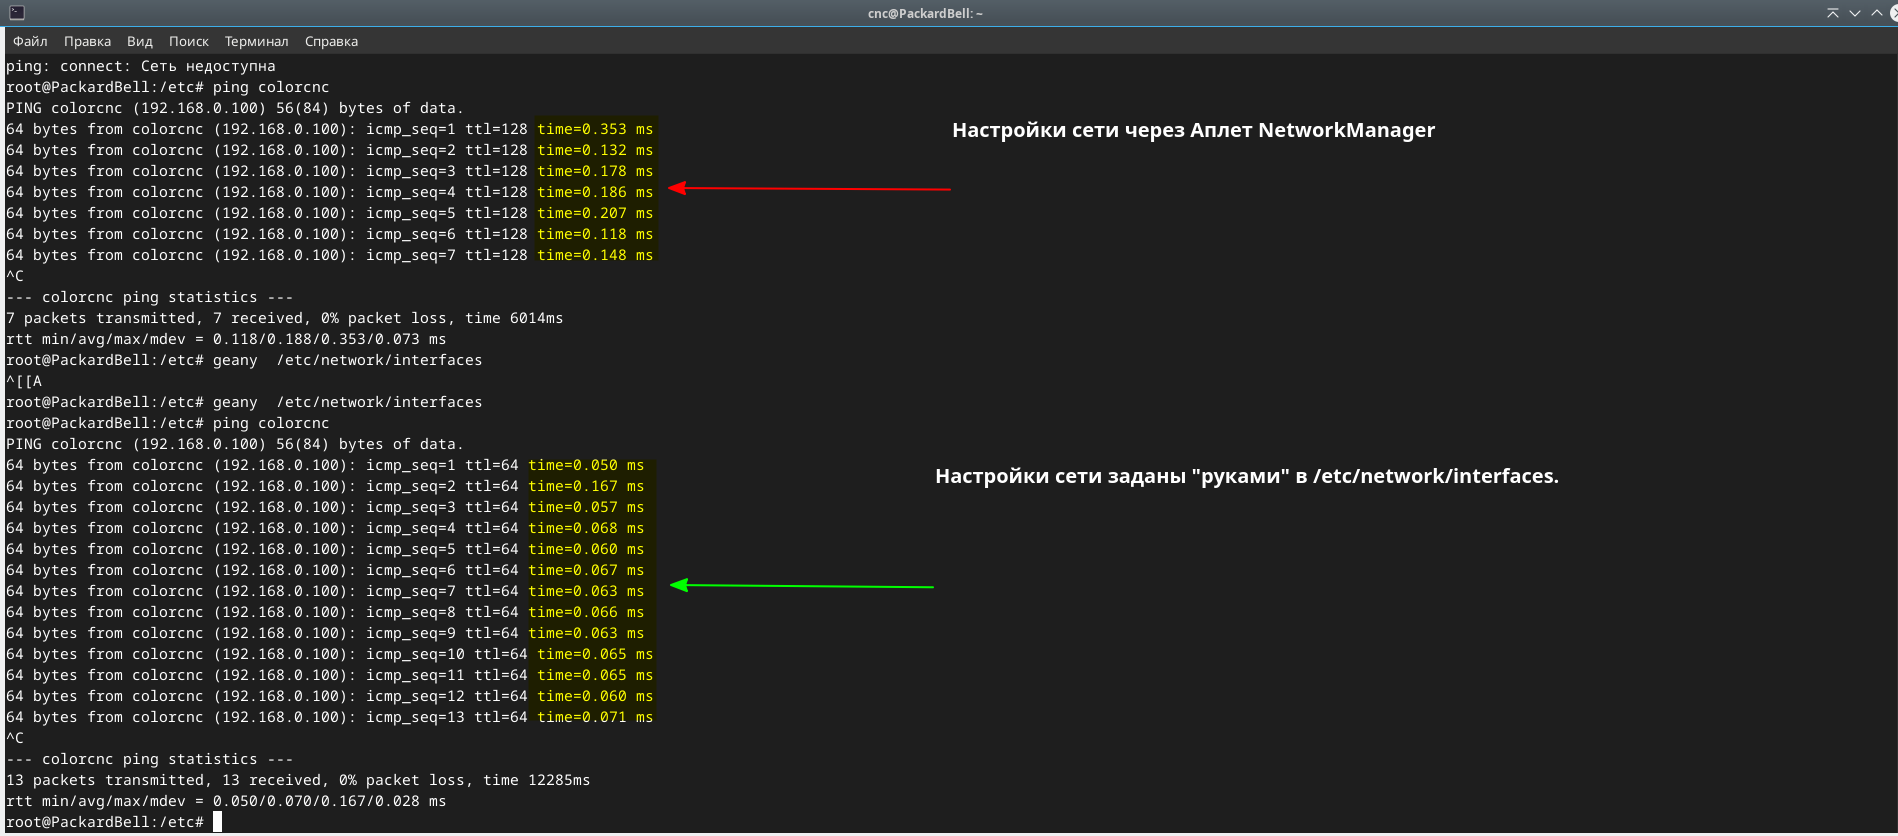
Task: Click the icmp_seq=11 ttl=64 text
Action: point(446,675)
